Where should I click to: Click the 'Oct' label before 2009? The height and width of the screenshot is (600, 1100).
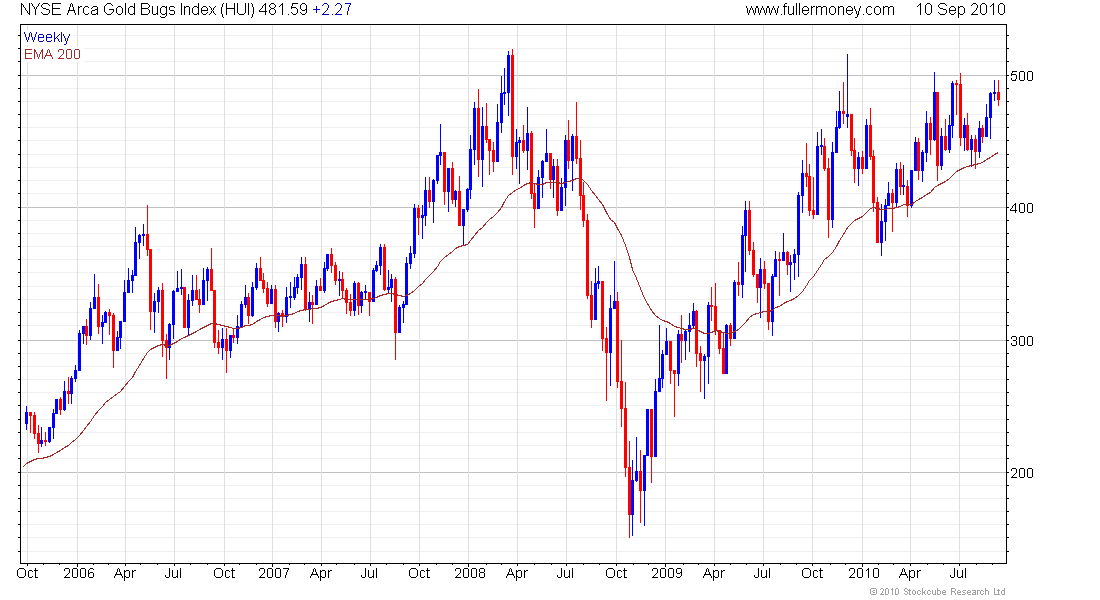[x=616, y=573]
